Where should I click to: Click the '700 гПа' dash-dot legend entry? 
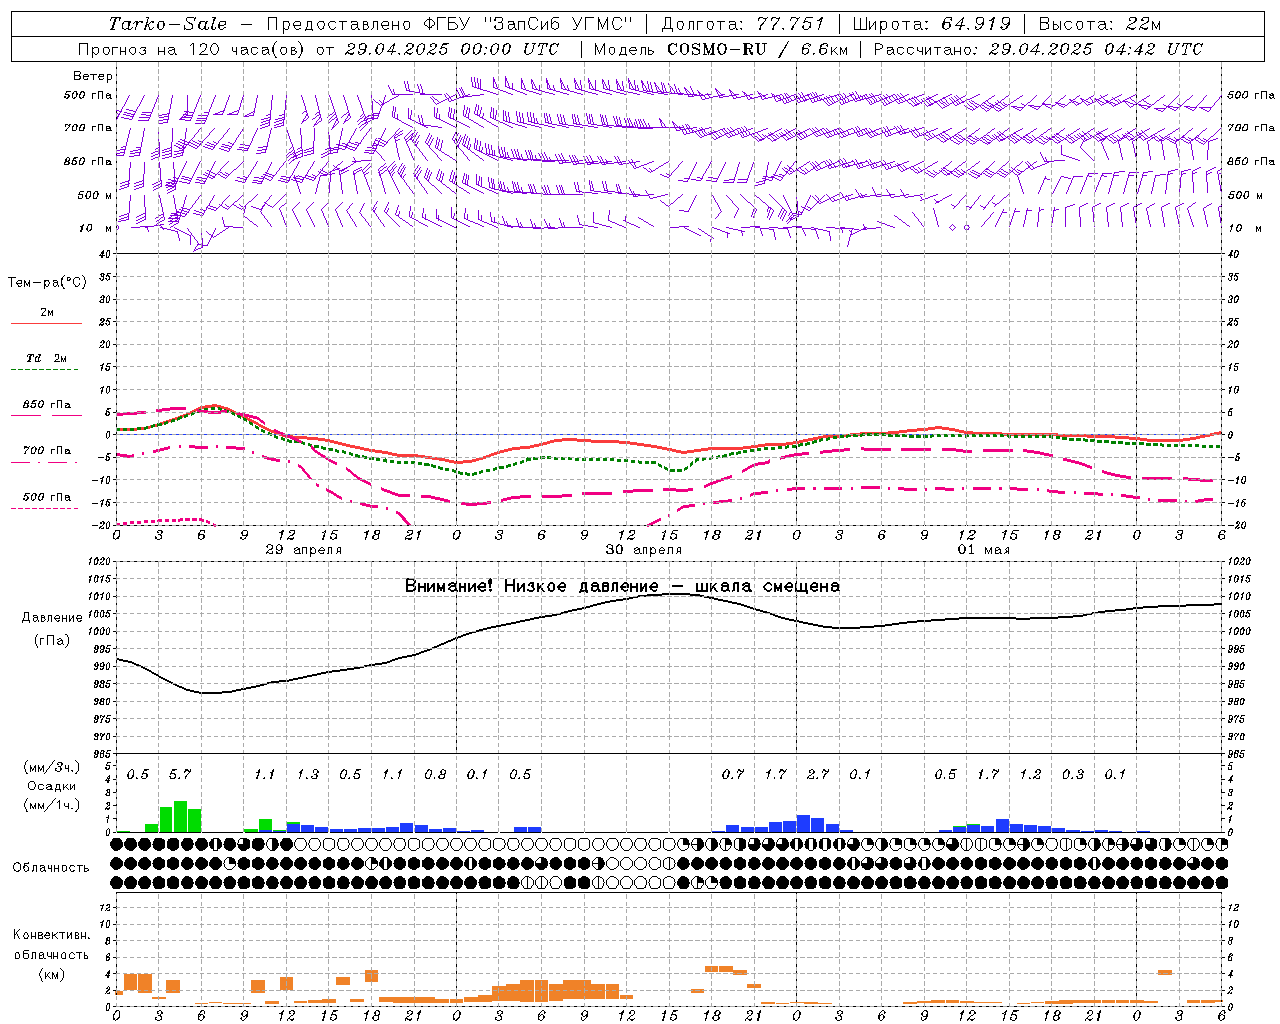(x=47, y=451)
